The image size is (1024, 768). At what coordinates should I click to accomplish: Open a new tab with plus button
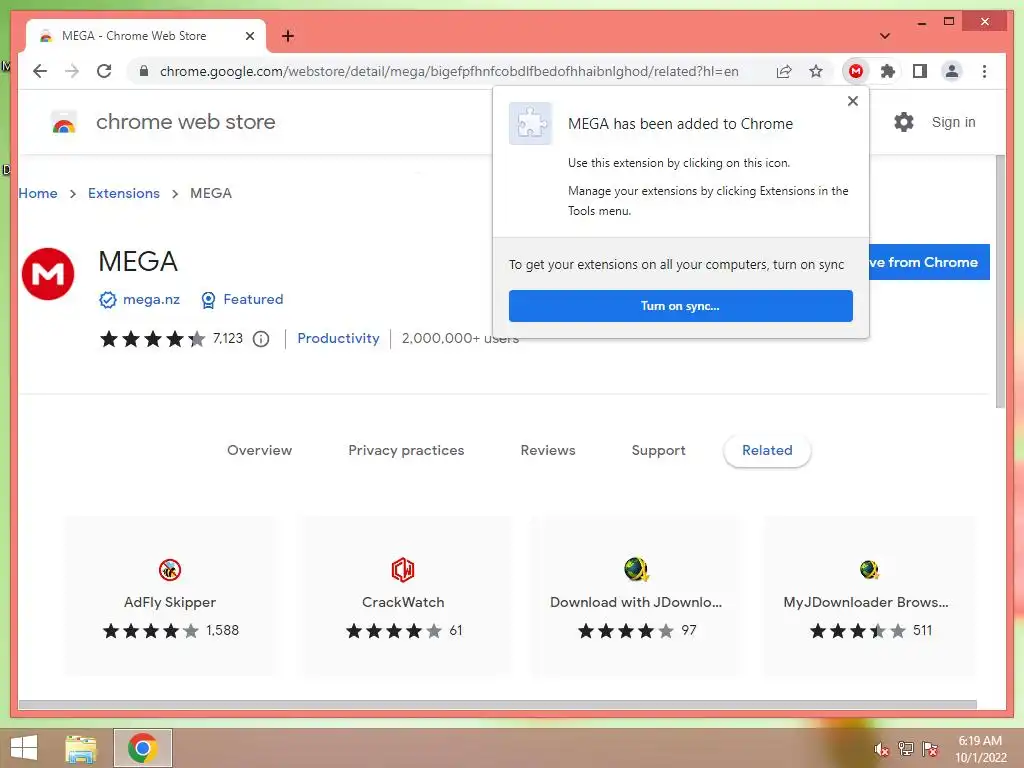pos(288,36)
